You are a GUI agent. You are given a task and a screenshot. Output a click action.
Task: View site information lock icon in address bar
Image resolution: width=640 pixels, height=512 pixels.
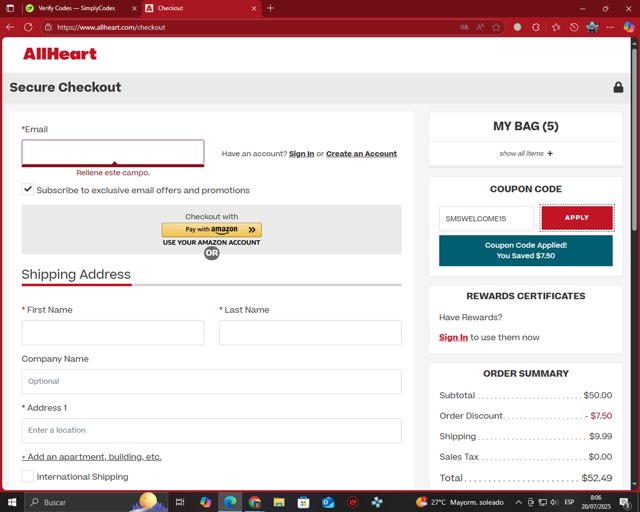48,27
